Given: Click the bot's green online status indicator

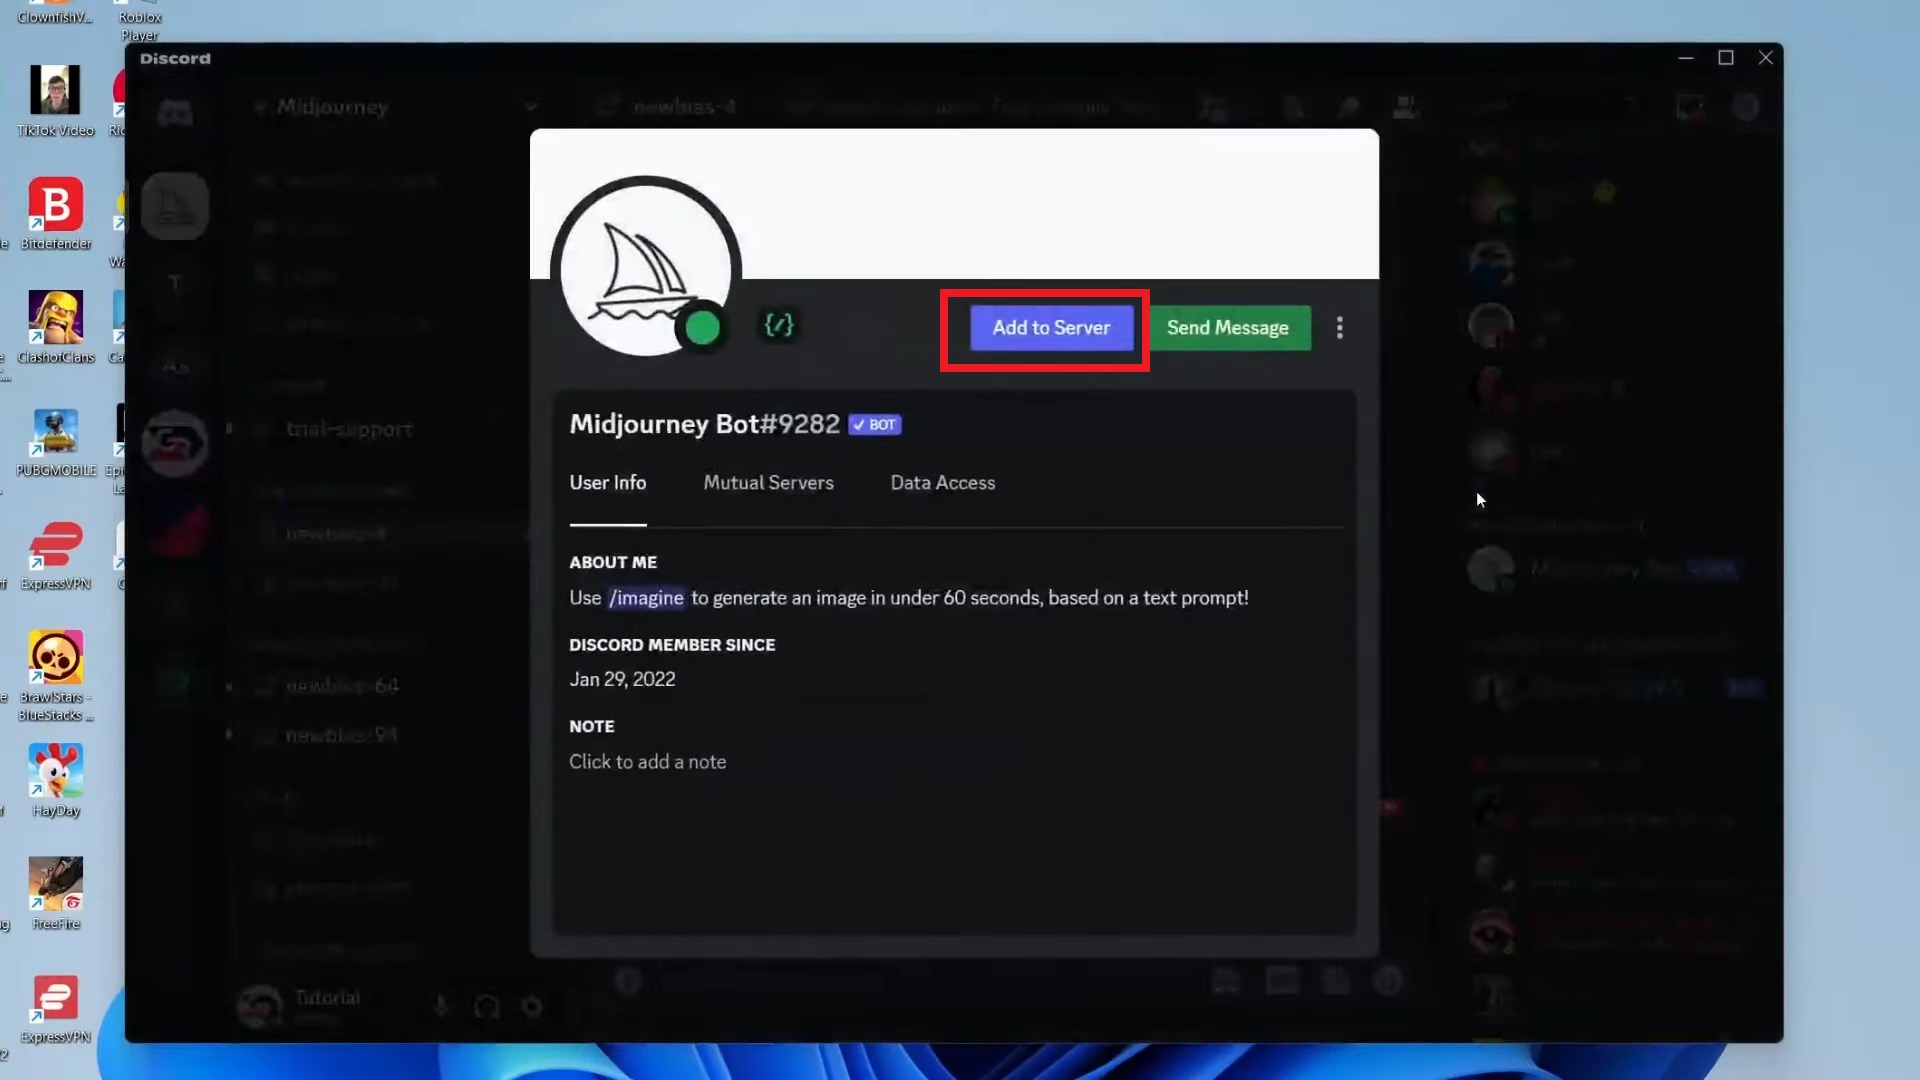Looking at the screenshot, I should click(703, 327).
